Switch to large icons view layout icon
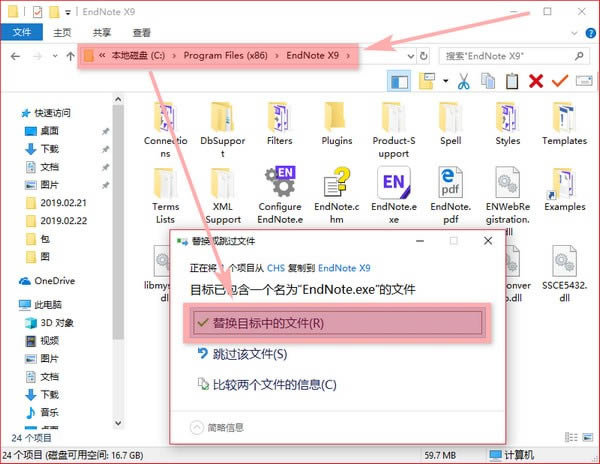 tap(587, 437)
